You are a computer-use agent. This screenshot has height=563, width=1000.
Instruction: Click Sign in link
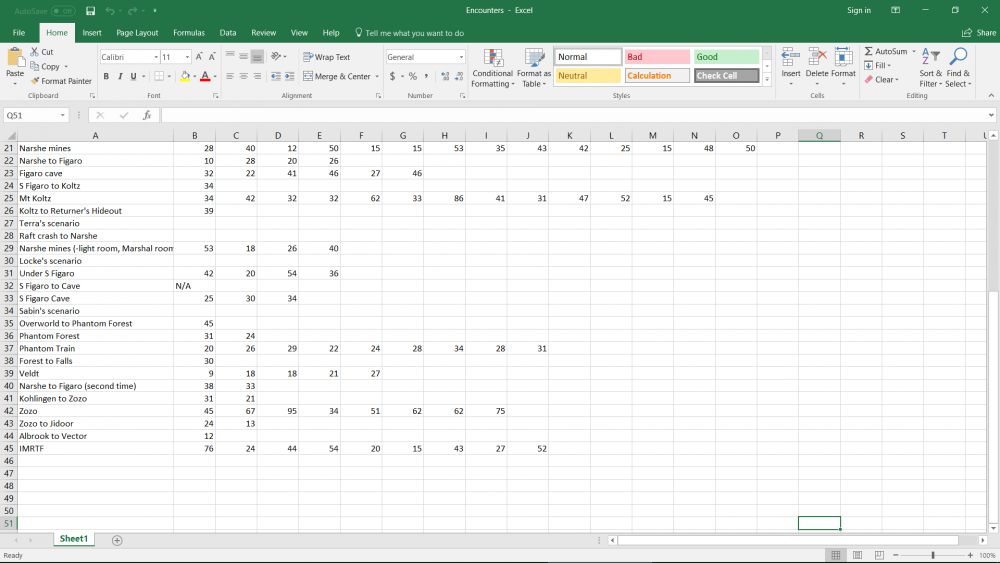[858, 10]
